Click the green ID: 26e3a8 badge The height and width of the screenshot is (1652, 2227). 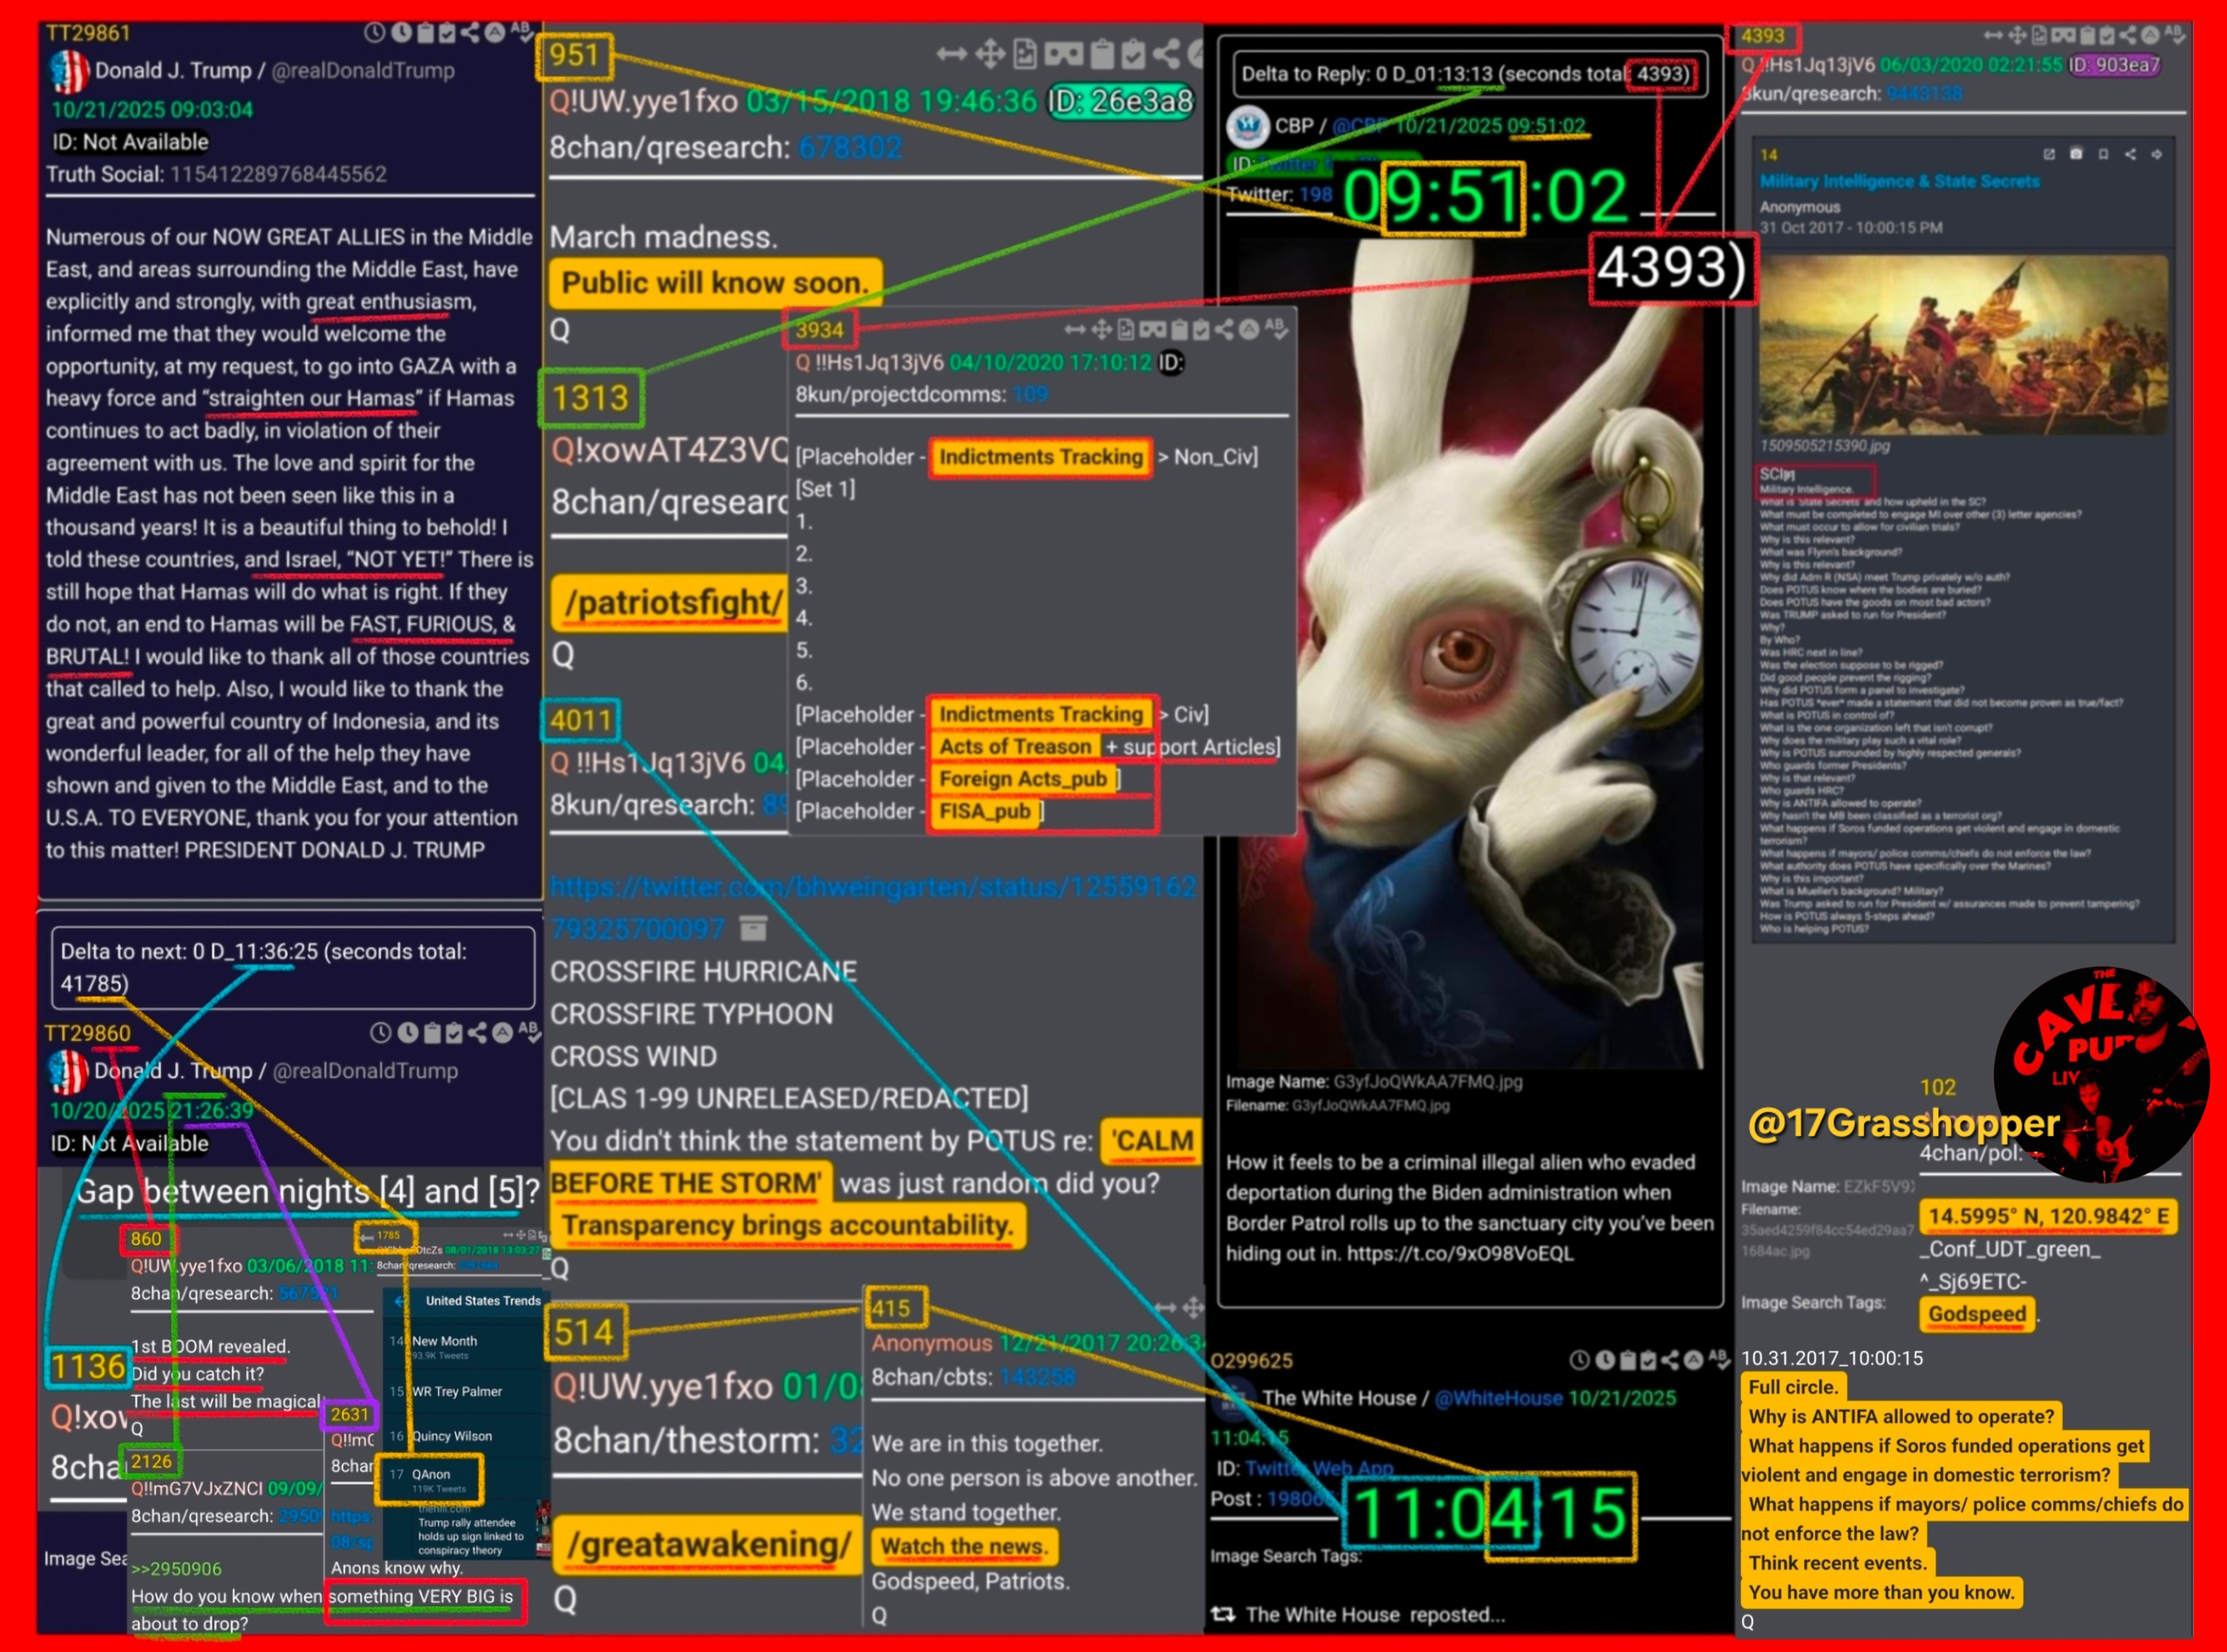tap(1120, 101)
